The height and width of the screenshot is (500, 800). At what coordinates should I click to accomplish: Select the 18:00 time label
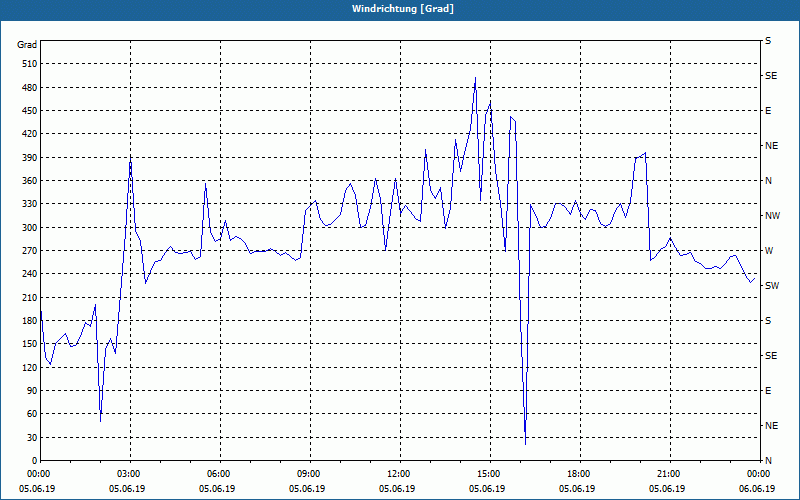(577, 474)
